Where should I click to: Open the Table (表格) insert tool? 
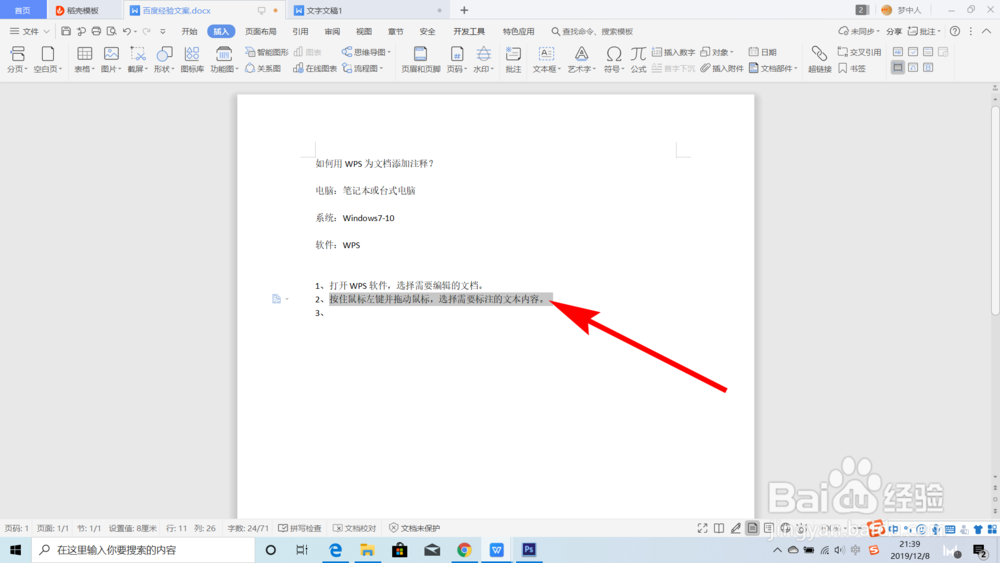(84, 59)
